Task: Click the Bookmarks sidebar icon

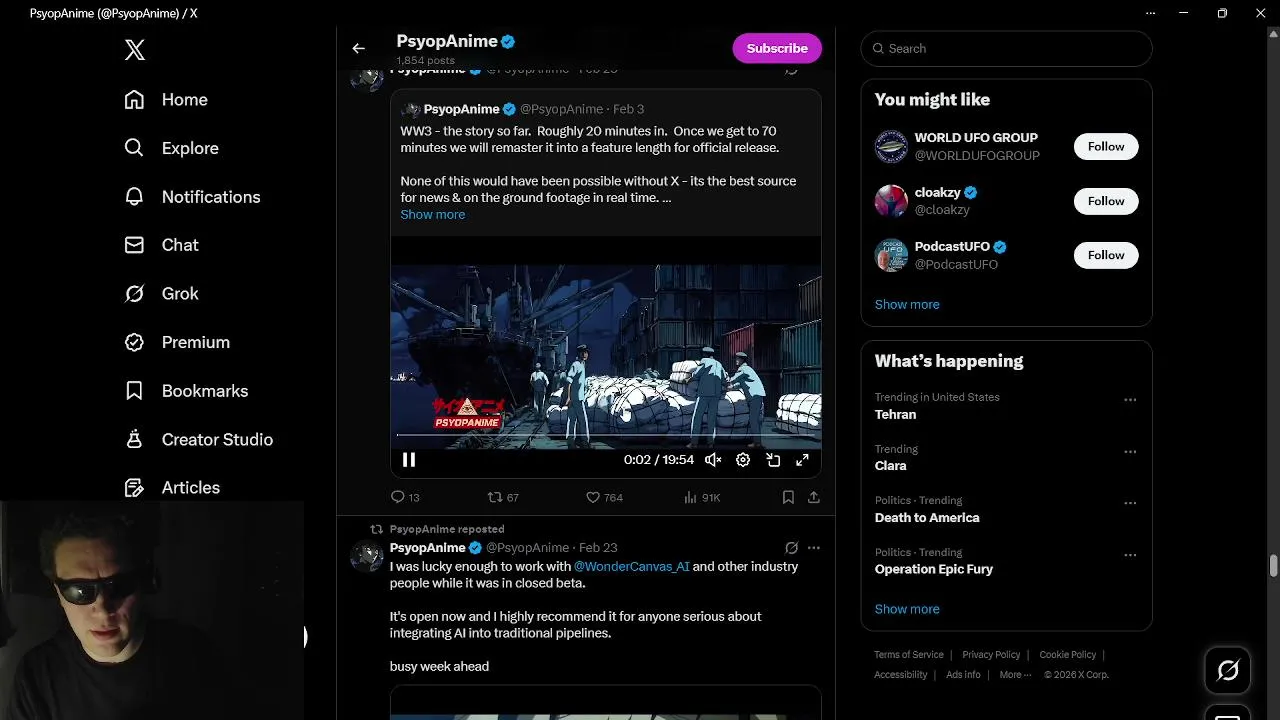Action: 134,391
